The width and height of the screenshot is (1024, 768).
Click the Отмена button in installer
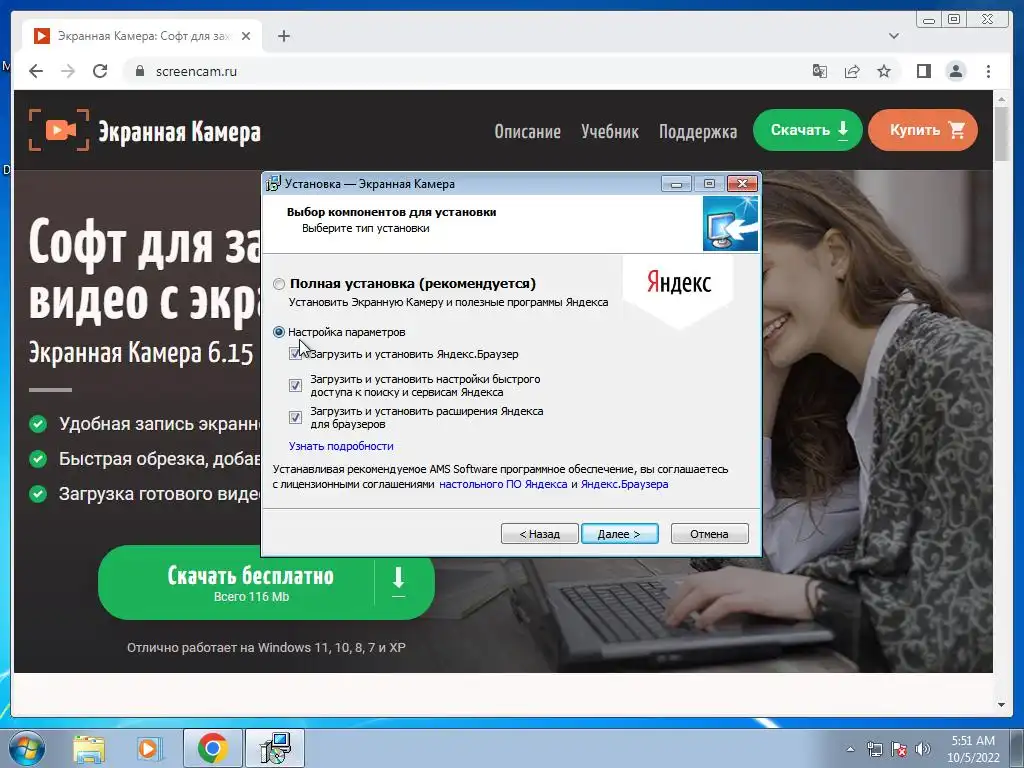(709, 534)
